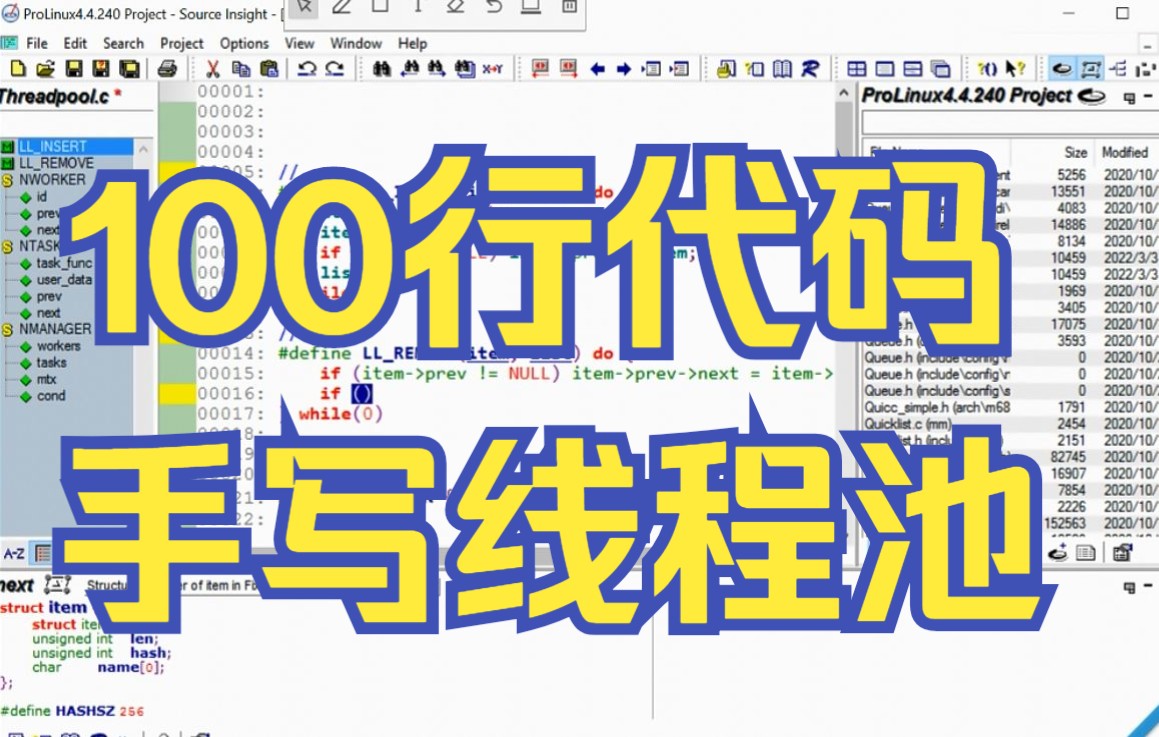Image resolution: width=1159 pixels, height=737 pixels.
Task: Sort project files by the Modified column header
Action: pos(1124,152)
